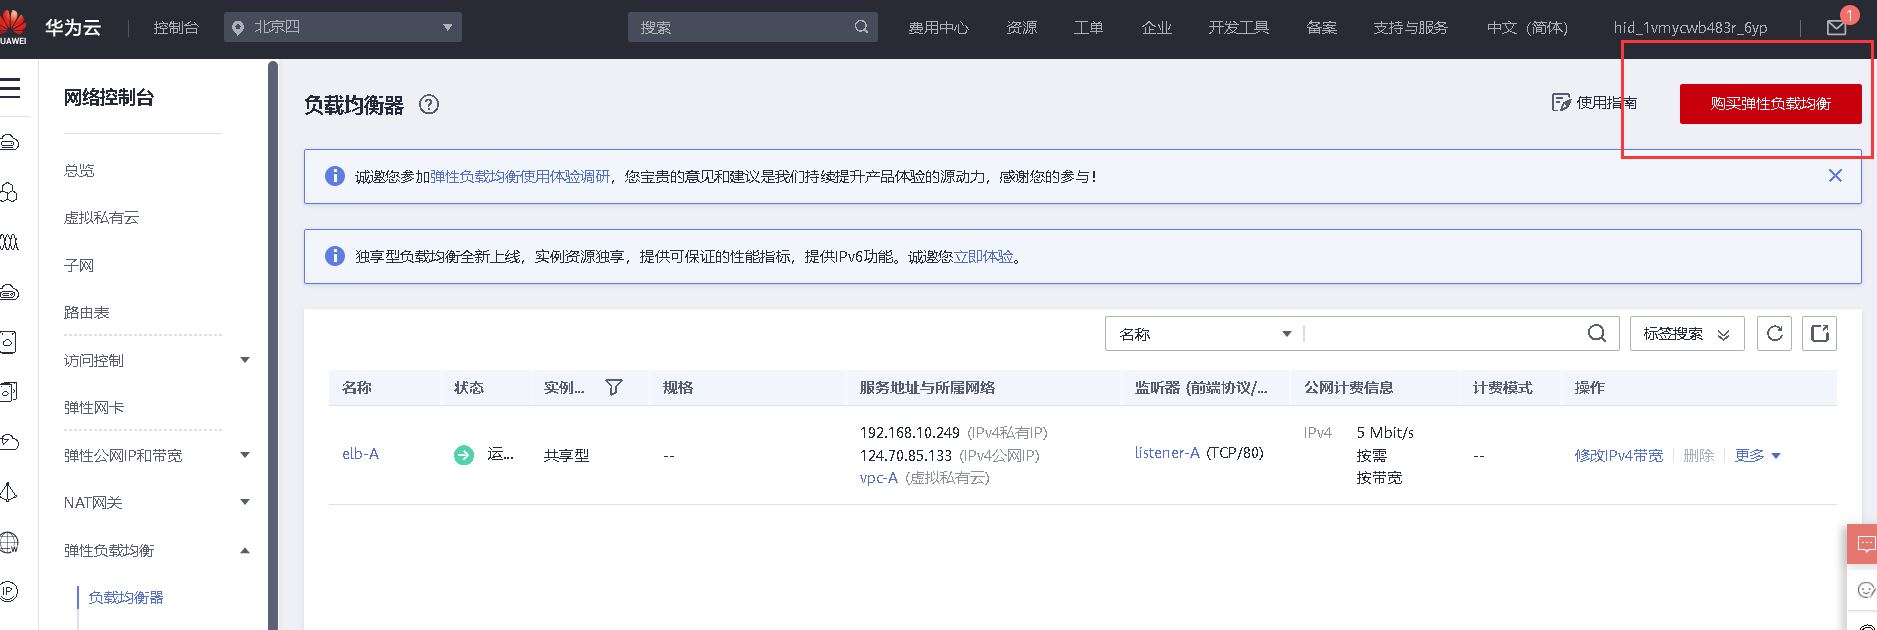Select 弹性网卡 in the sidebar
The image size is (1877, 630).
(x=94, y=408)
